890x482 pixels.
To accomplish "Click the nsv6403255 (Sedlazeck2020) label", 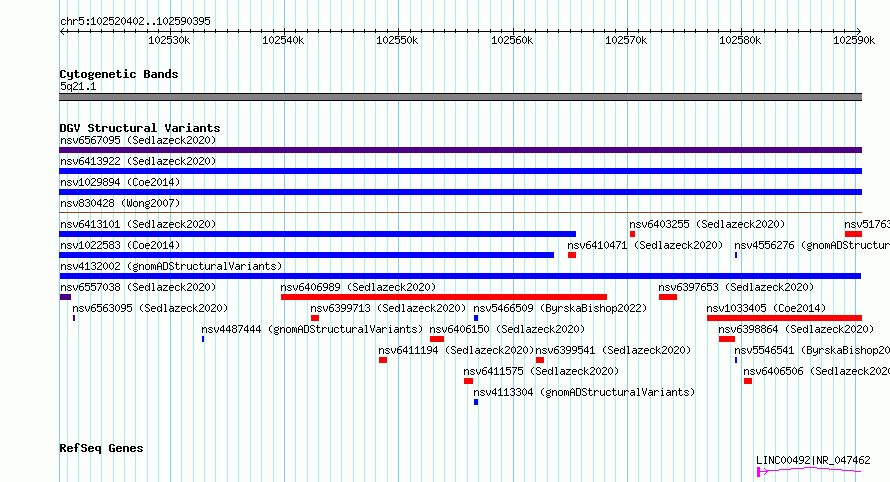I will (x=707, y=224).
